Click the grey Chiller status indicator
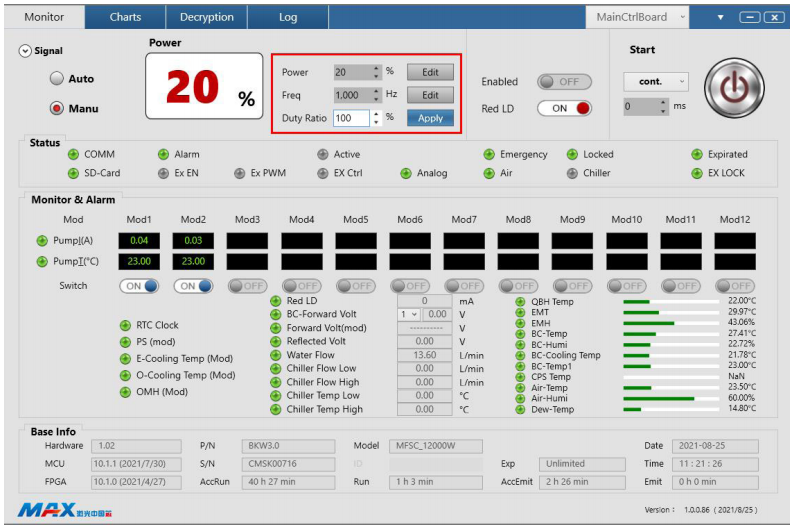The width and height of the screenshot is (793, 528). [572, 173]
